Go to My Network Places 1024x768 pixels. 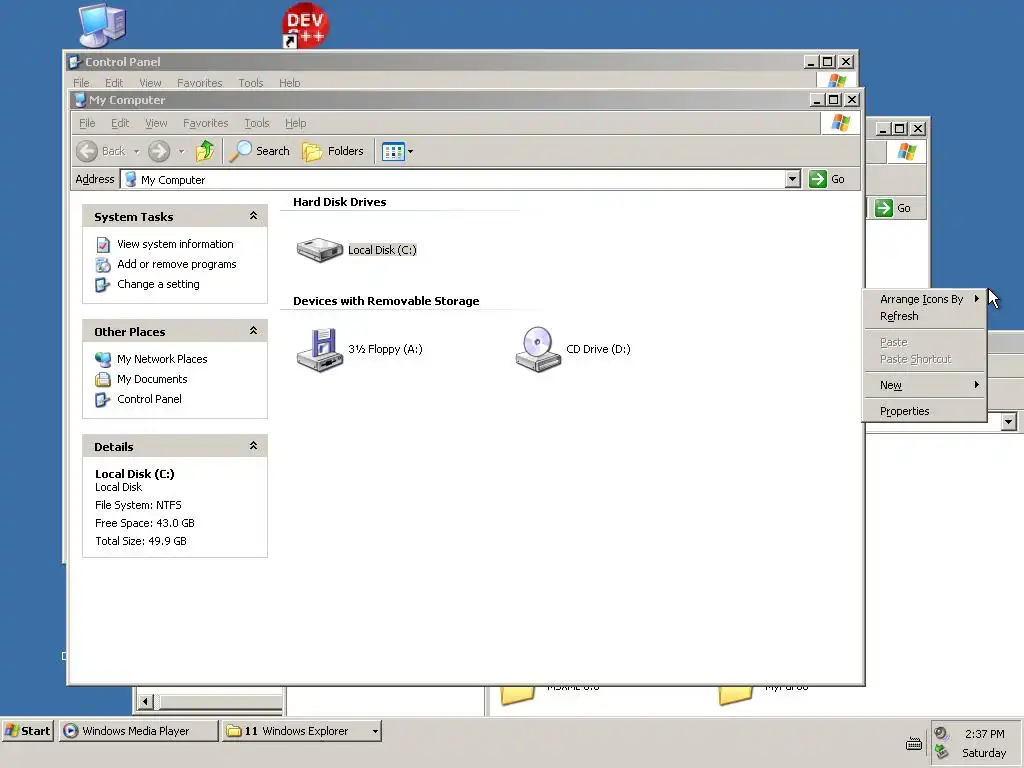point(162,359)
